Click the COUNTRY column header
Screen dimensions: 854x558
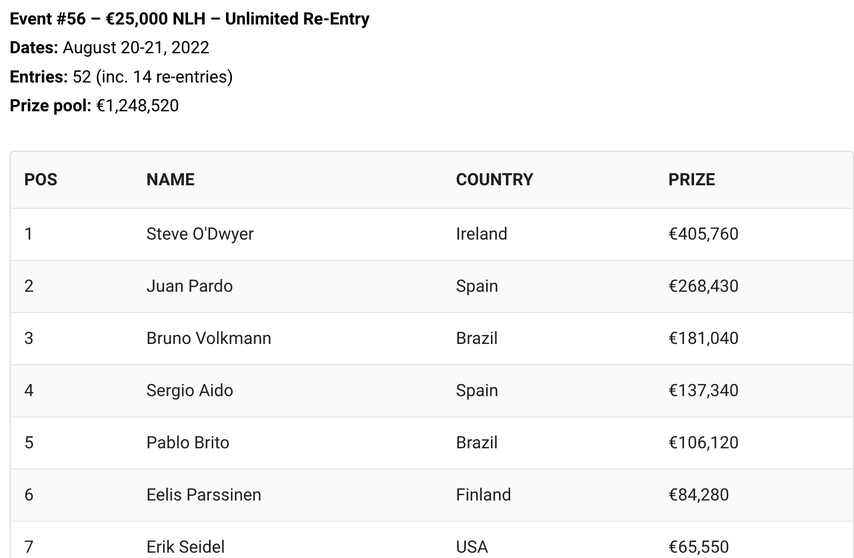495,180
